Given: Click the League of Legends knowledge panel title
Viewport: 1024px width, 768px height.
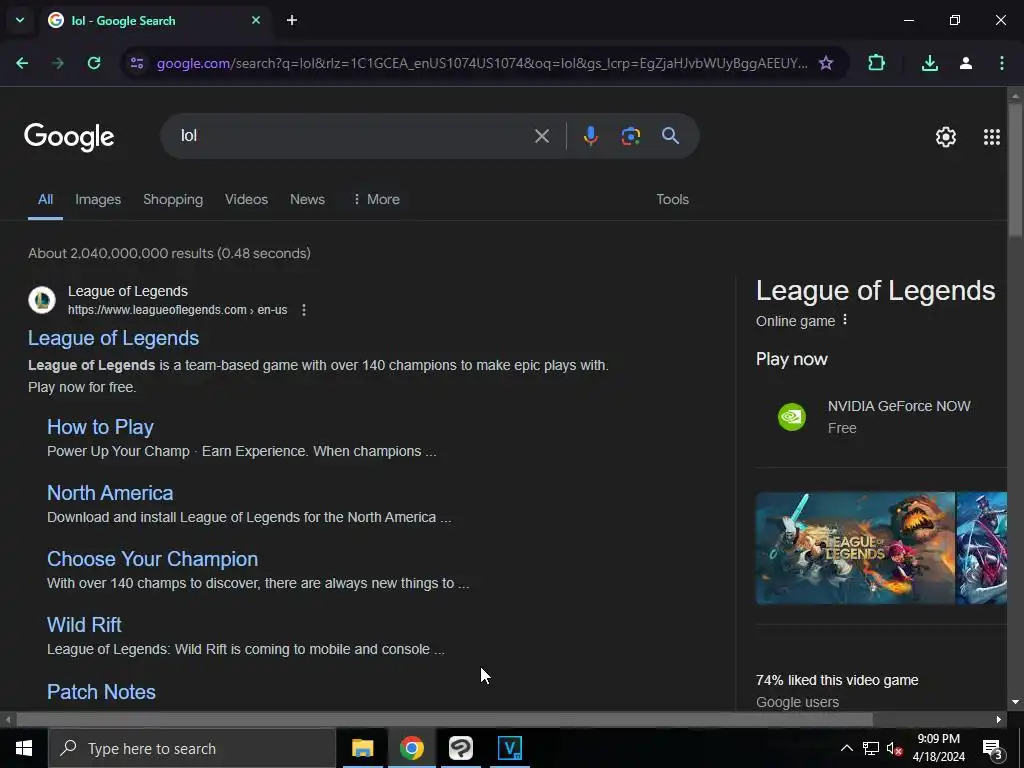Looking at the screenshot, I should coord(875,291).
